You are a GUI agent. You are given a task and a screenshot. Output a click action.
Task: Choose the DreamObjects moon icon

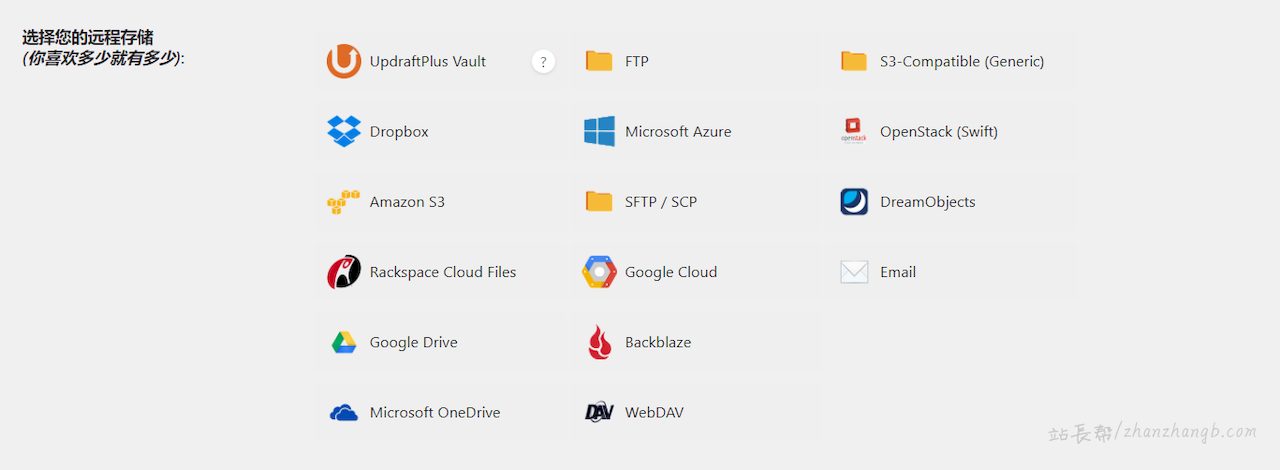(x=854, y=202)
